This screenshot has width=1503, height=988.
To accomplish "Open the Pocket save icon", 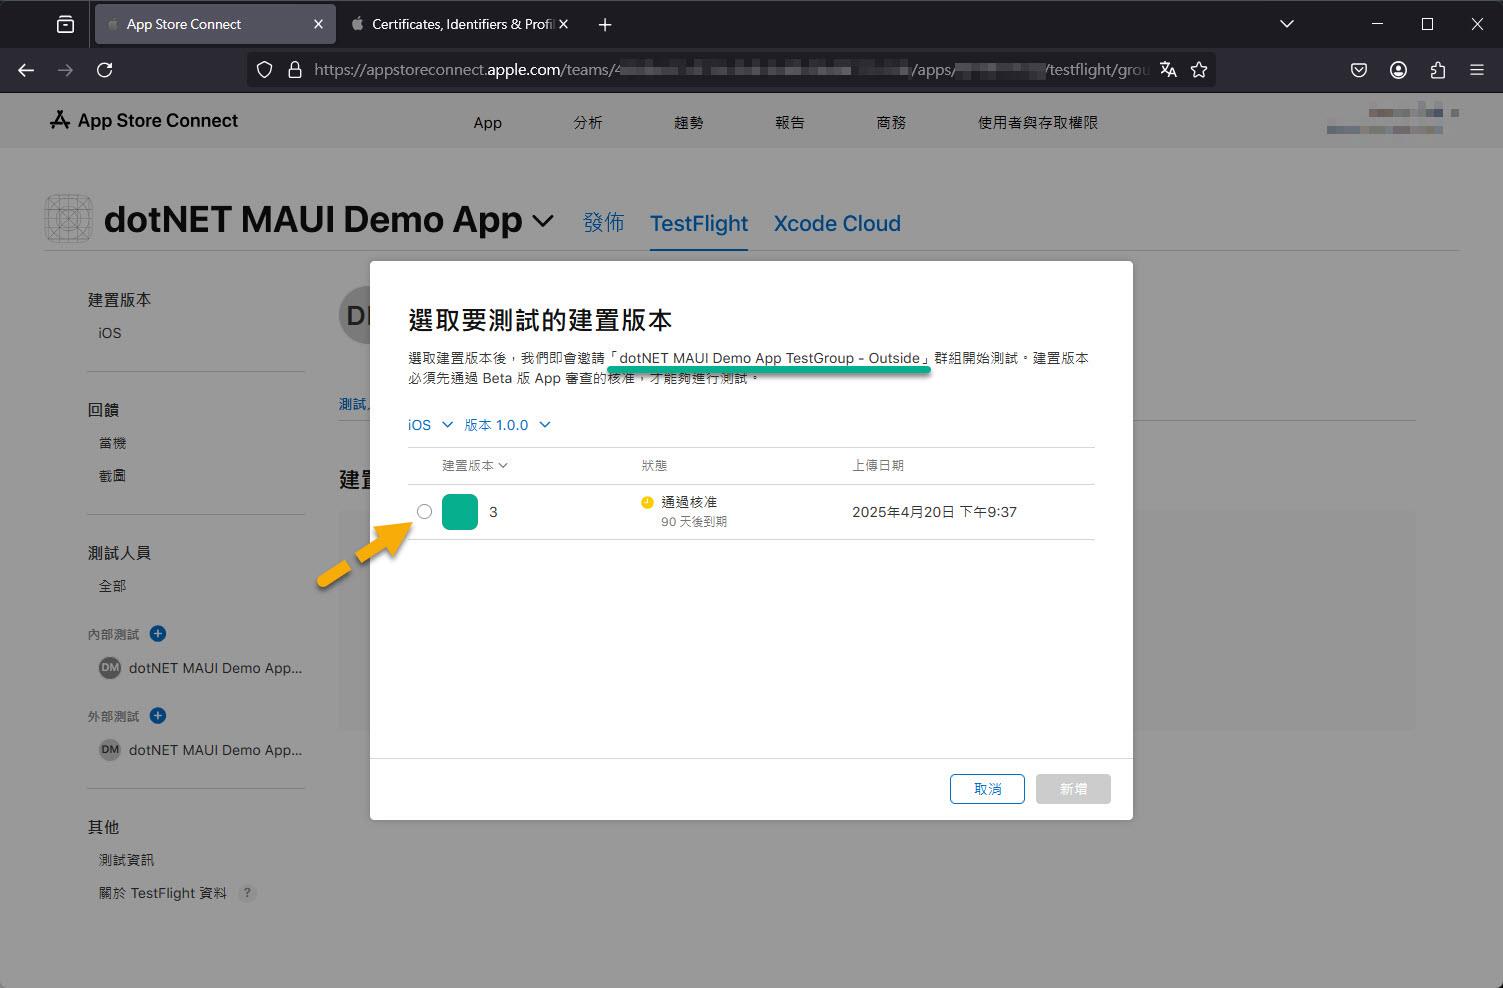I will 1359,70.
